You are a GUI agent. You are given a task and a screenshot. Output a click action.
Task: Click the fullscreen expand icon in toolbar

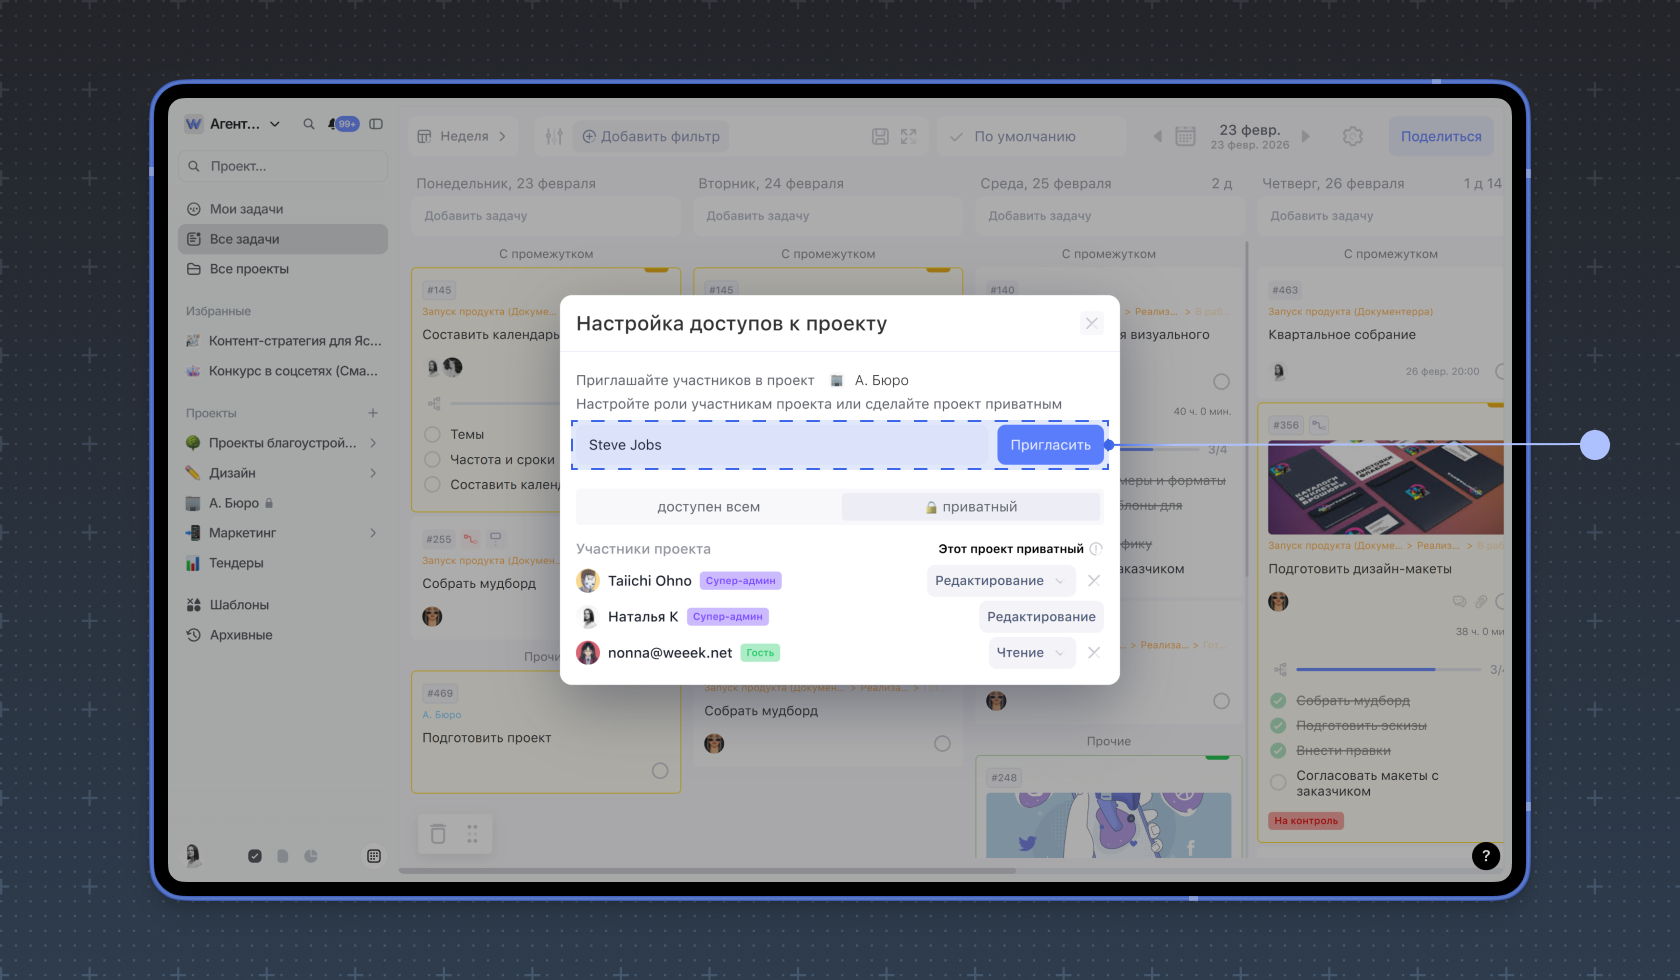point(908,136)
